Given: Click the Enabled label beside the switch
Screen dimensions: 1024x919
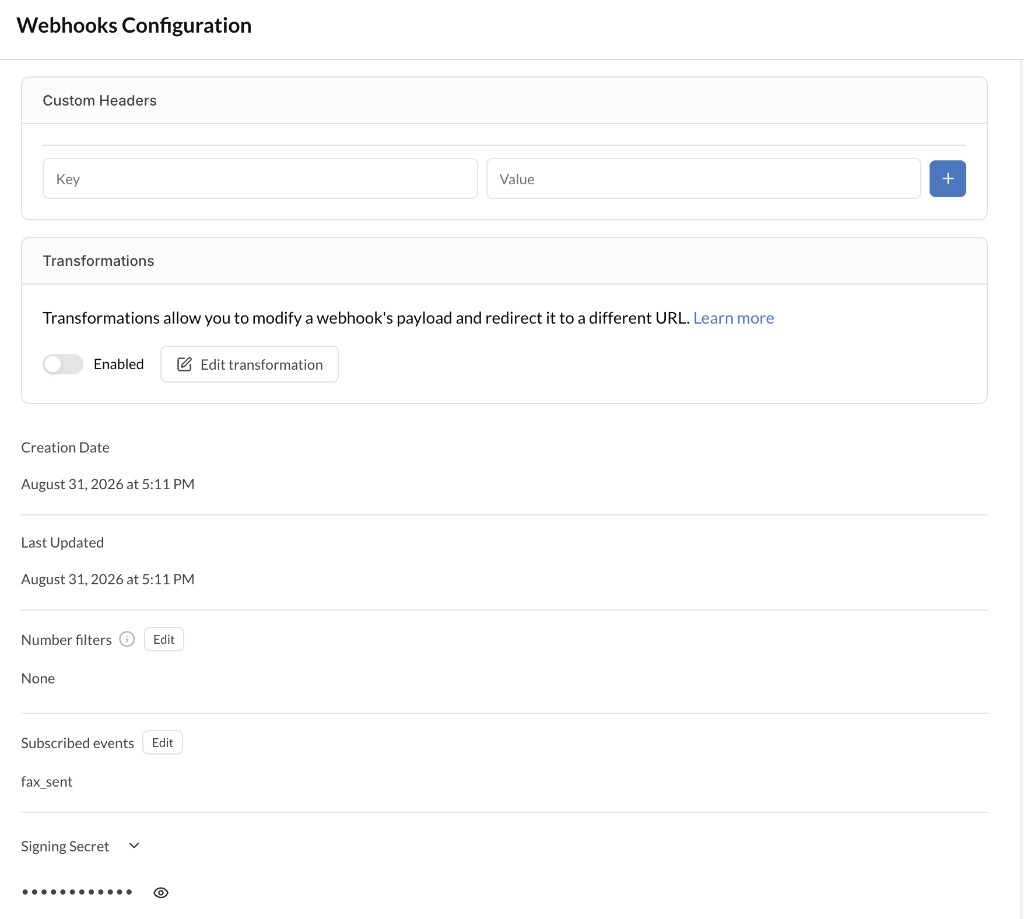Looking at the screenshot, I should coord(118,364).
